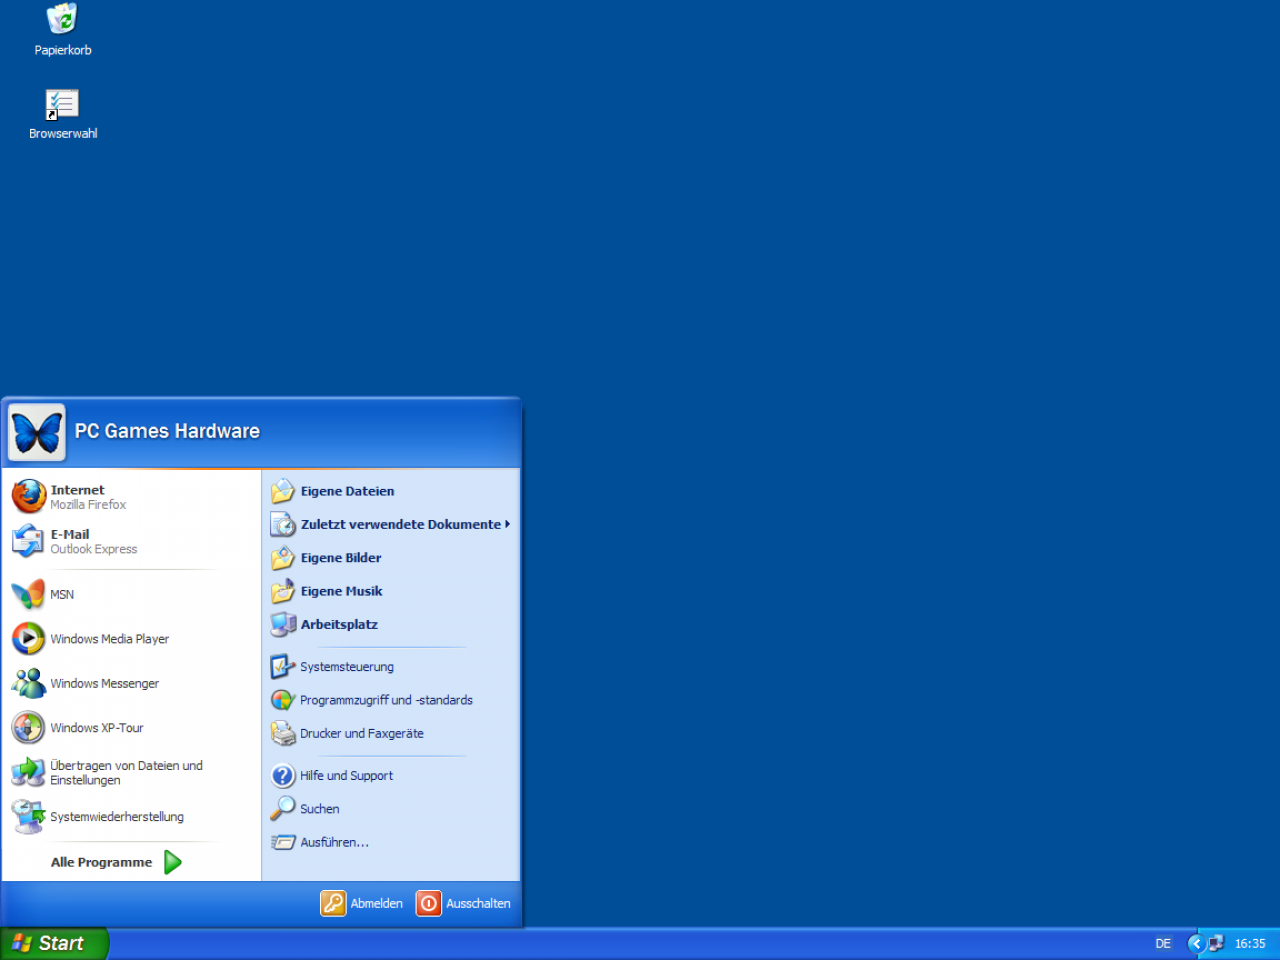1280x960 pixels.
Task: Select Suchen label text
Action: click(x=319, y=809)
